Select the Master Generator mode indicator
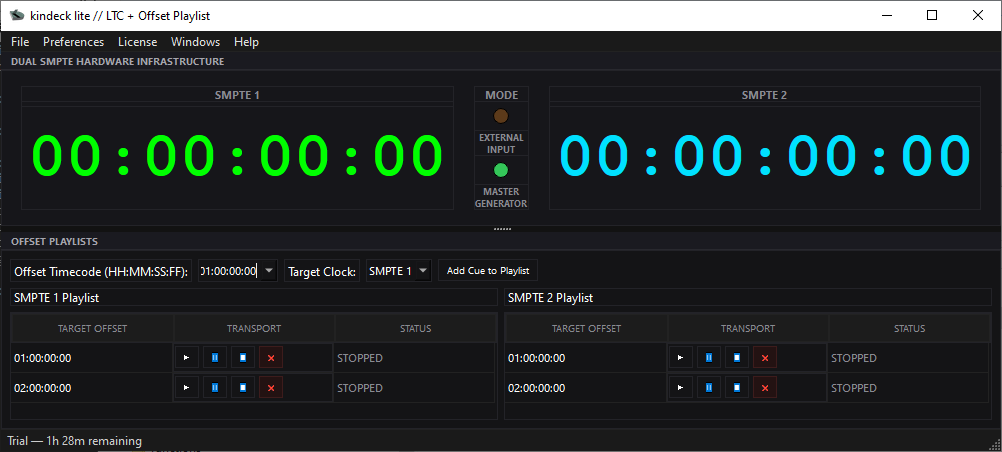This screenshot has height=452, width=1002. pos(501,170)
